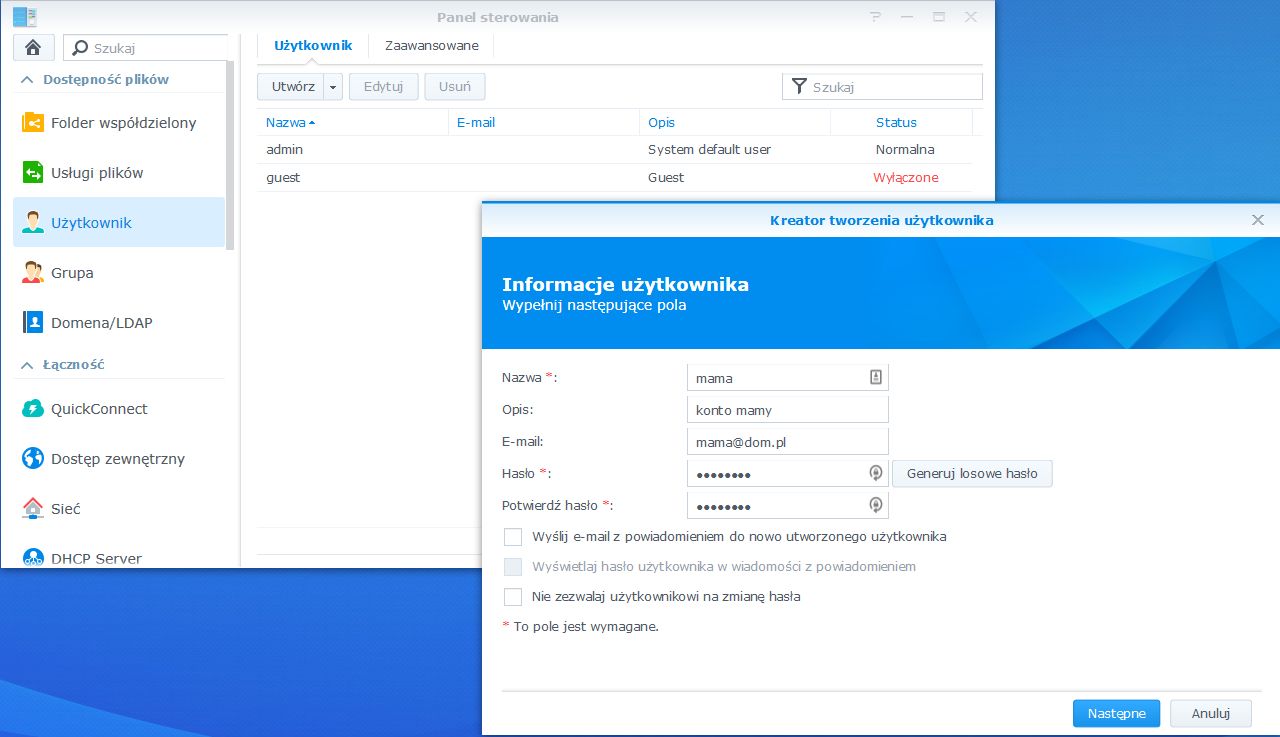Click the magnifier icon in sidebar search
This screenshot has width=1280, height=737.
(81, 47)
